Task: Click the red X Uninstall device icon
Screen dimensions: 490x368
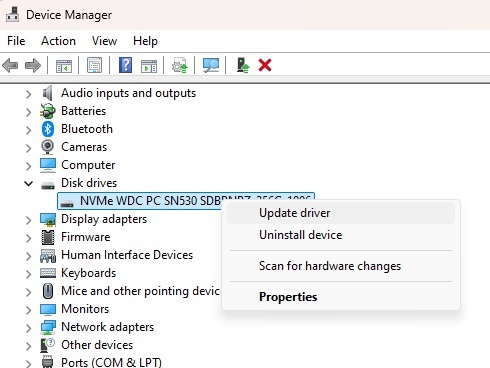Action: [x=265, y=65]
